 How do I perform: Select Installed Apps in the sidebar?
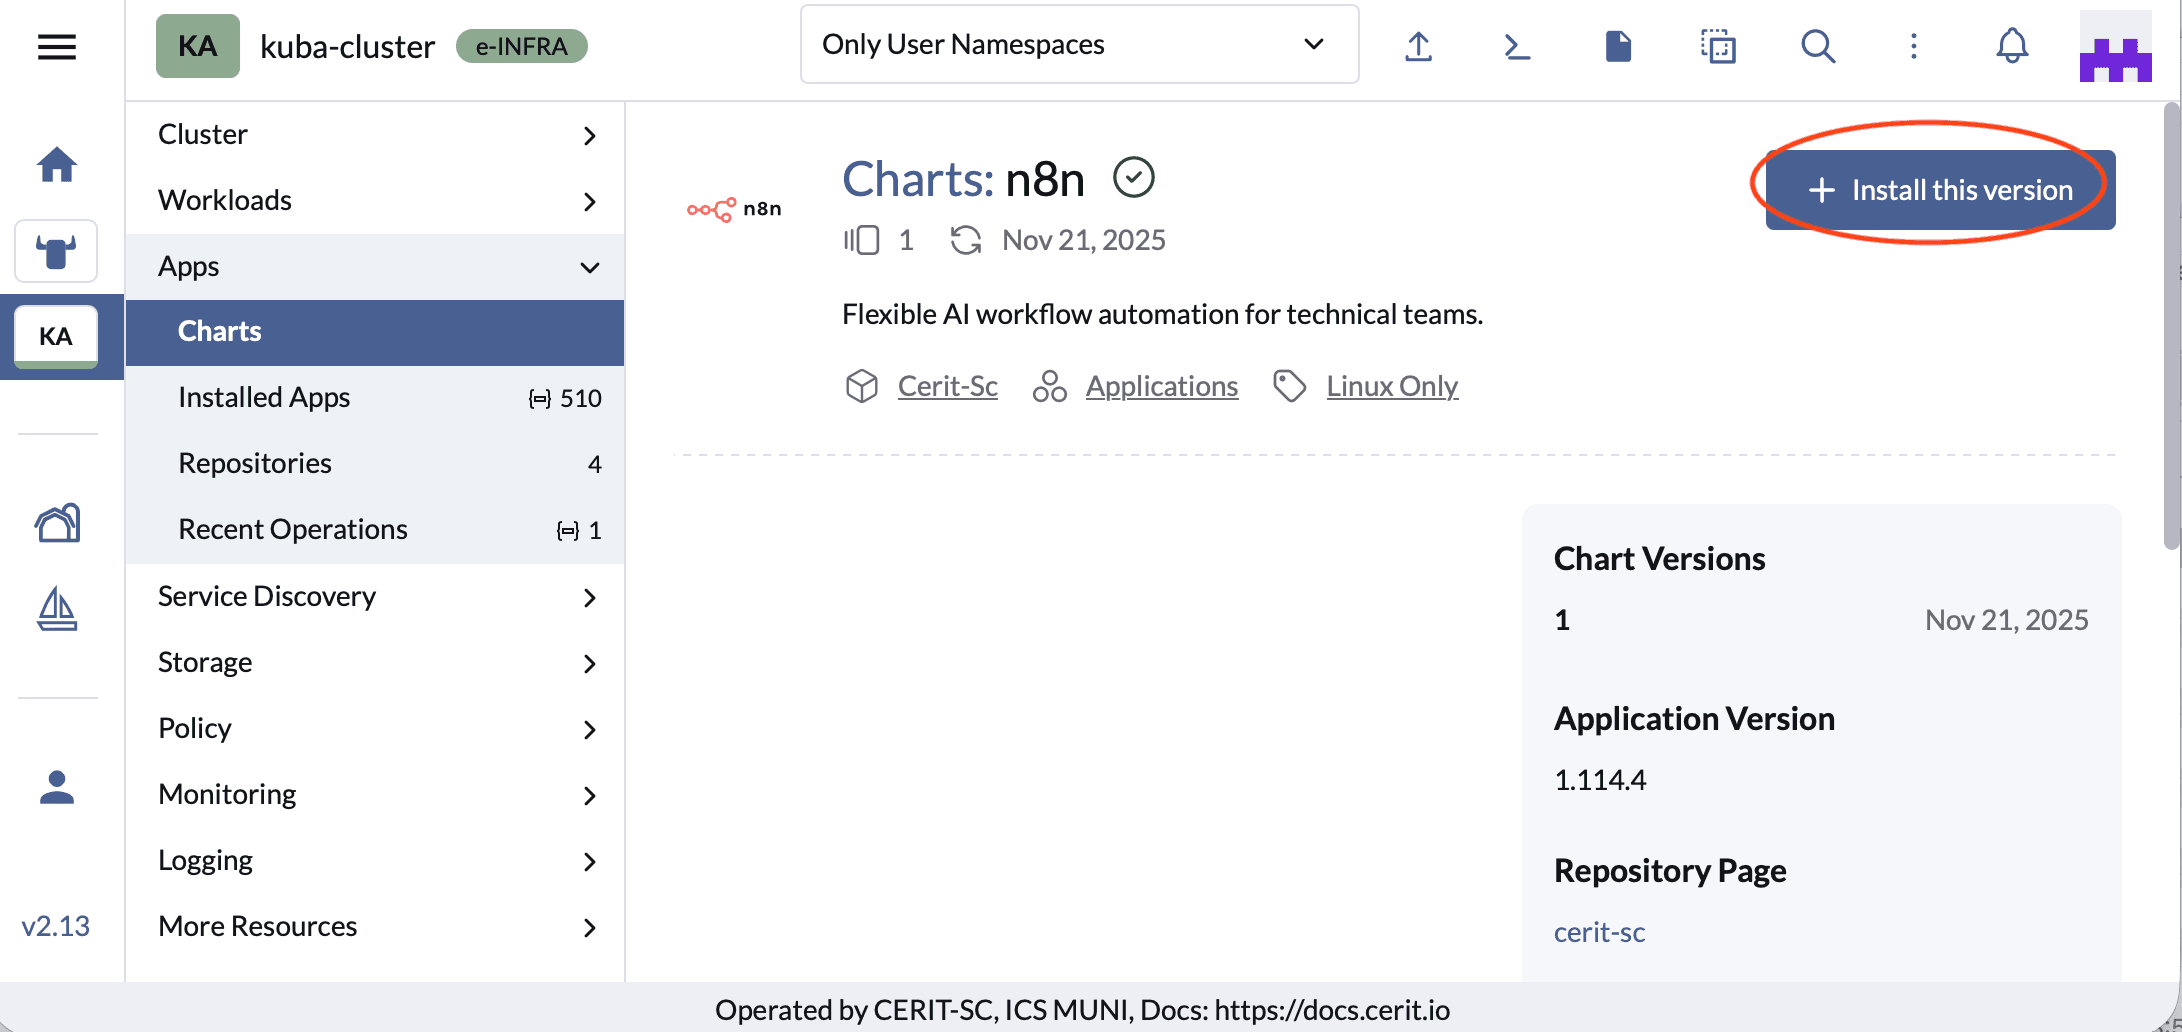pos(265,398)
